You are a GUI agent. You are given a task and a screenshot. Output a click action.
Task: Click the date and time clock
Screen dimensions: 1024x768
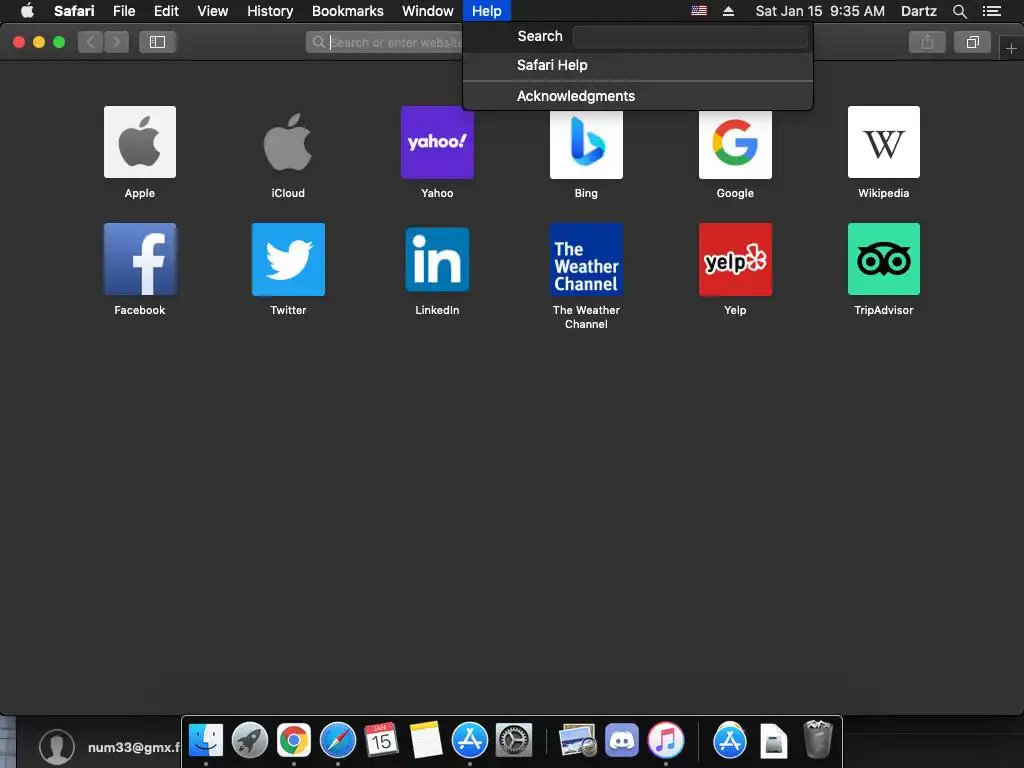click(x=820, y=11)
